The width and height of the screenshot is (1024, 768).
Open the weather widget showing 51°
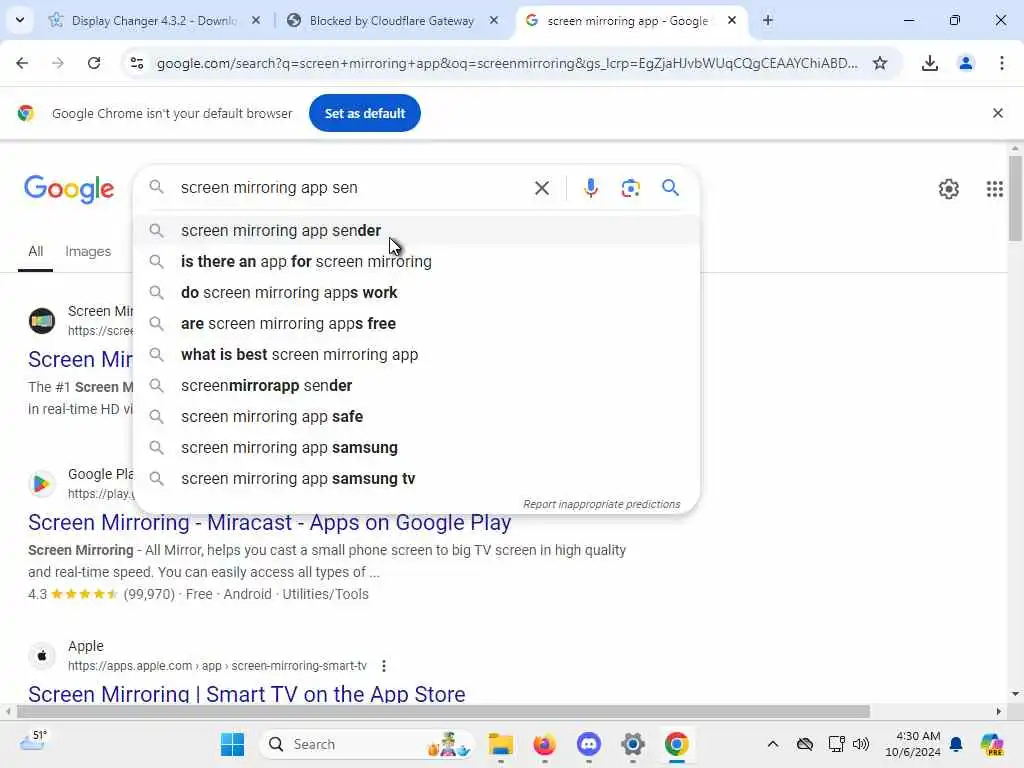33,741
